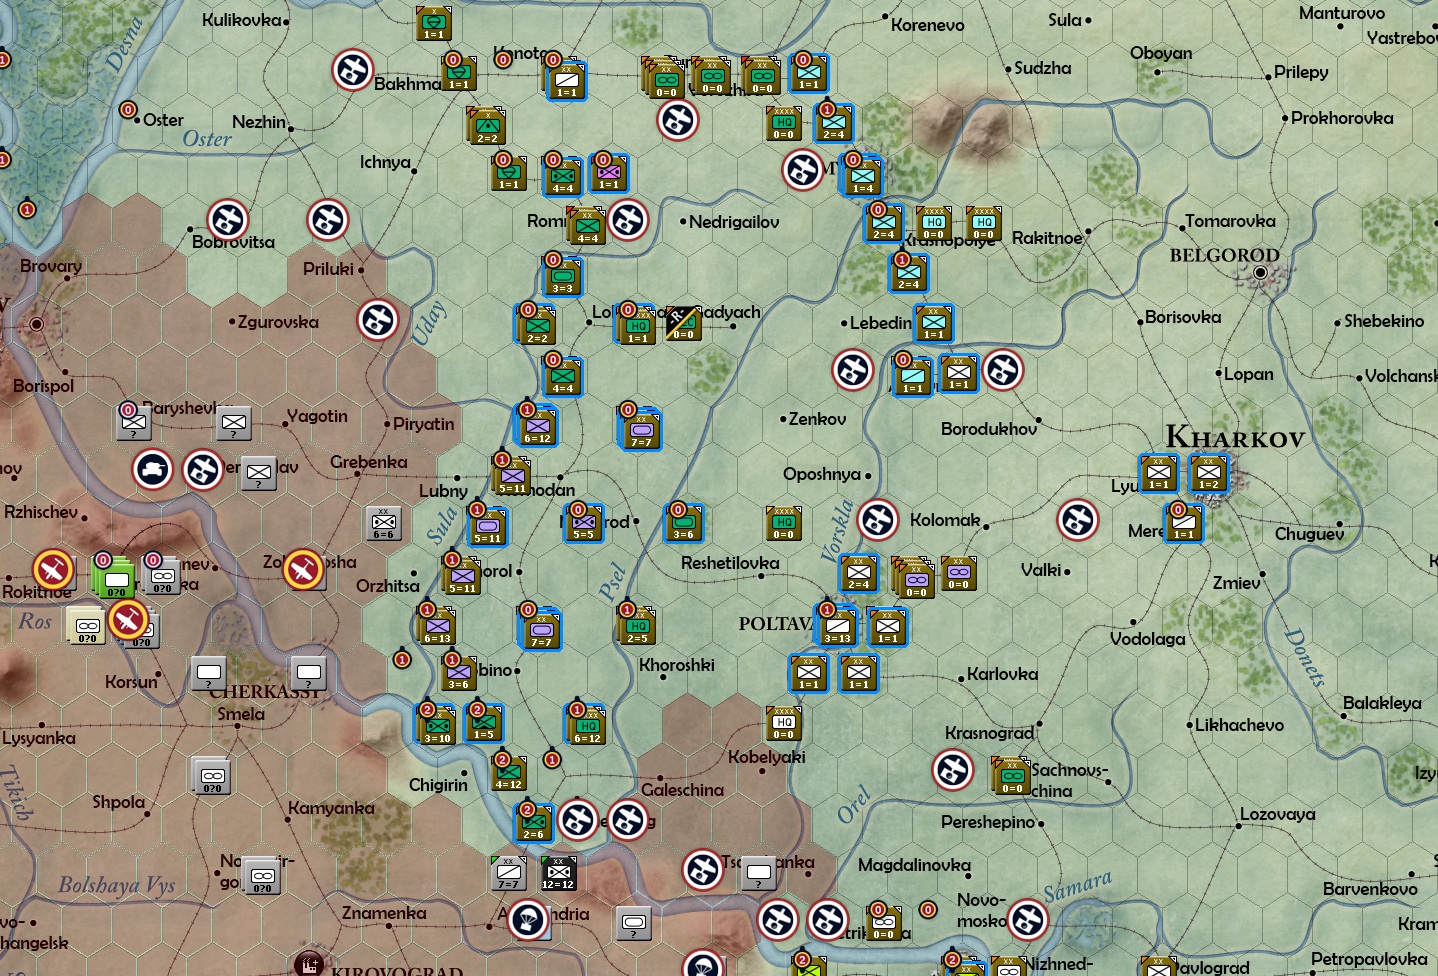
Task: Click the Belgorod city marker
Action: pos(1260,272)
